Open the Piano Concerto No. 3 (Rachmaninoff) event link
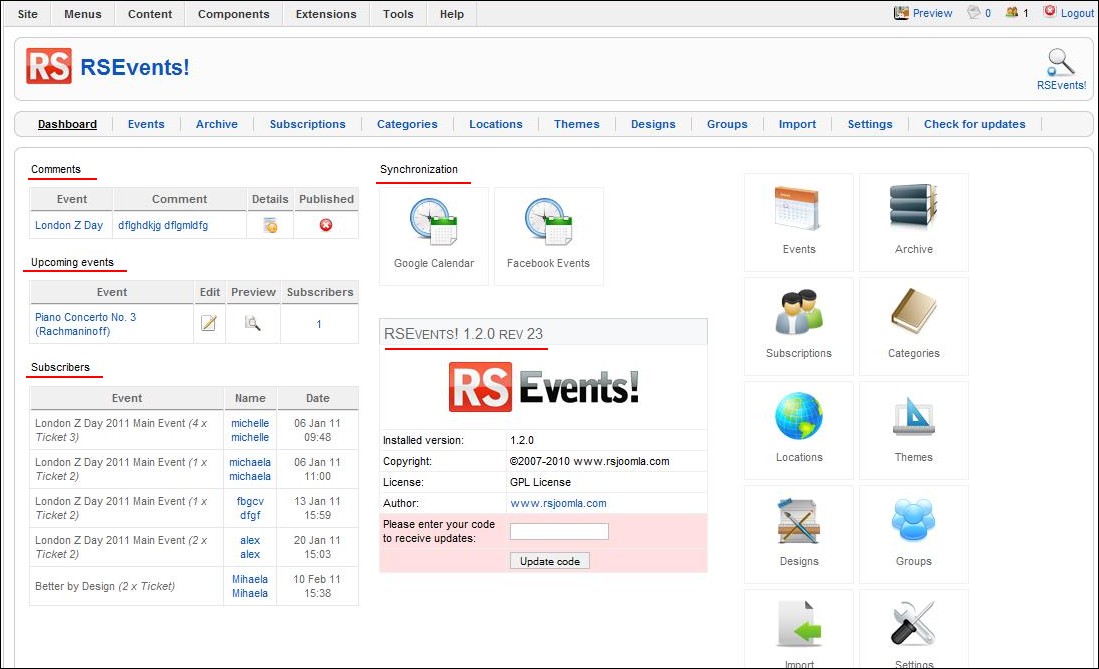 click(x=86, y=324)
